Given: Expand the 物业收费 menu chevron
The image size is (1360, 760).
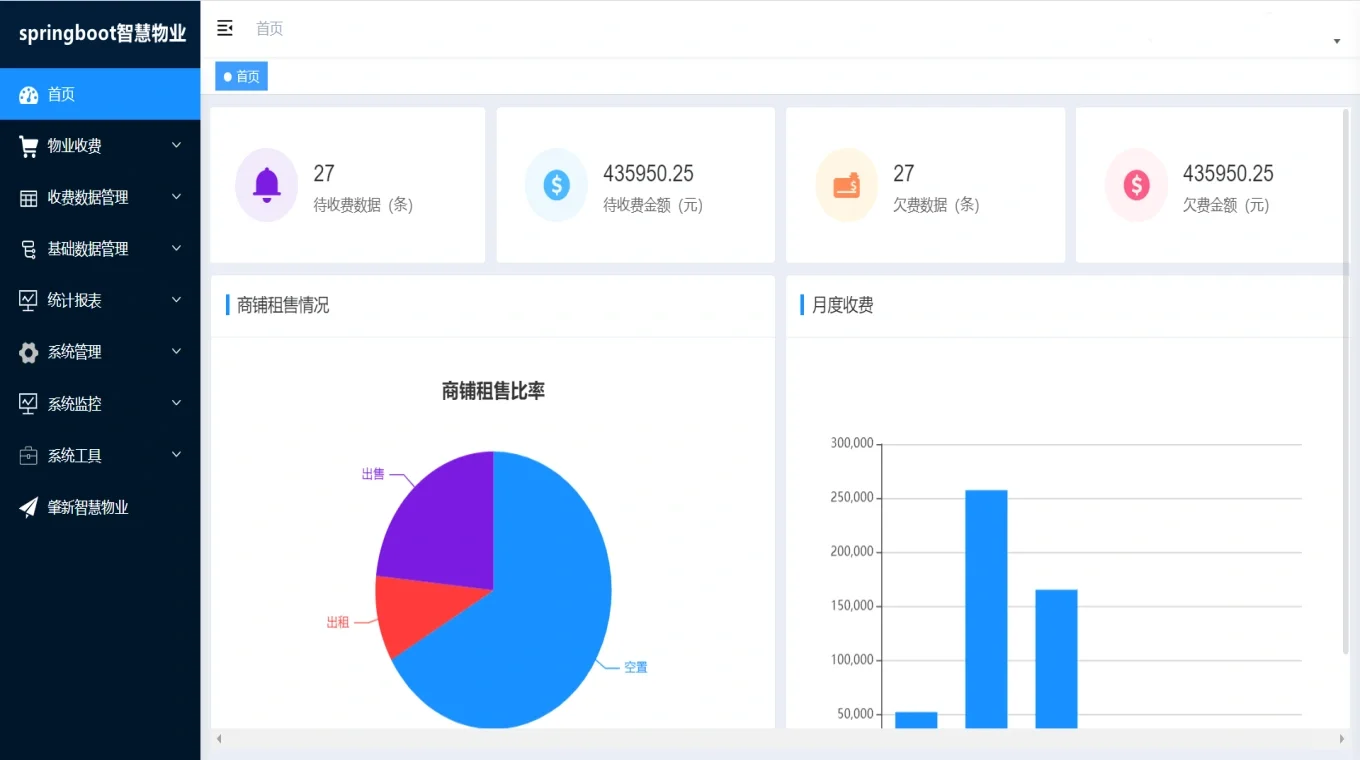Looking at the screenshot, I should [177, 146].
